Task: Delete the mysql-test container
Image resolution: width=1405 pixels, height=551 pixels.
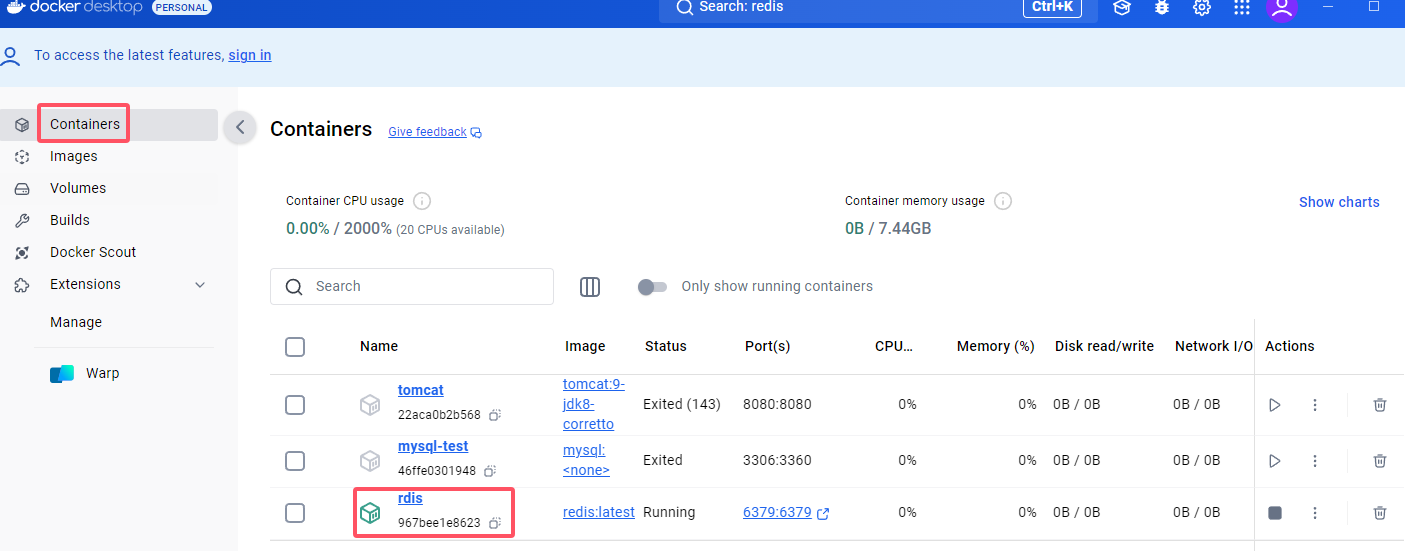Action: pos(1380,461)
